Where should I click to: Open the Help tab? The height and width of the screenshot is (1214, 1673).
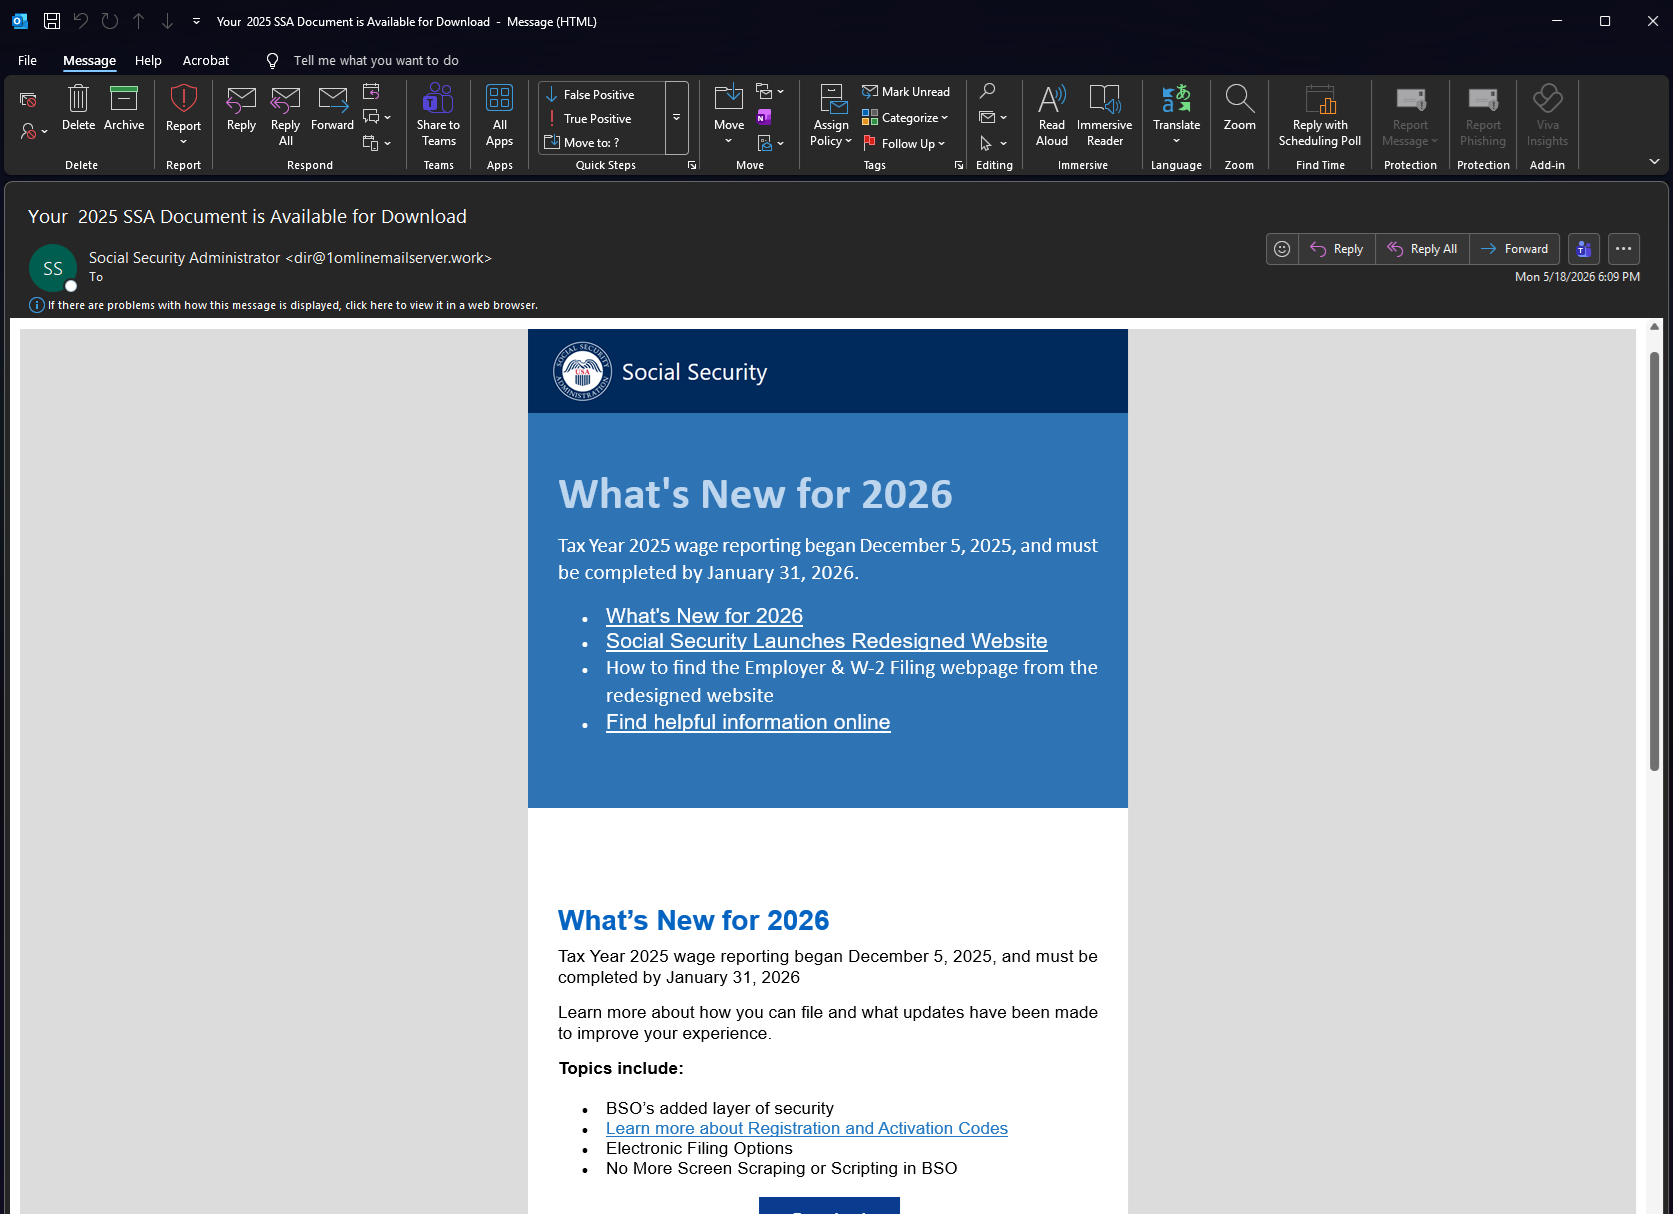[x=148, y=60]
